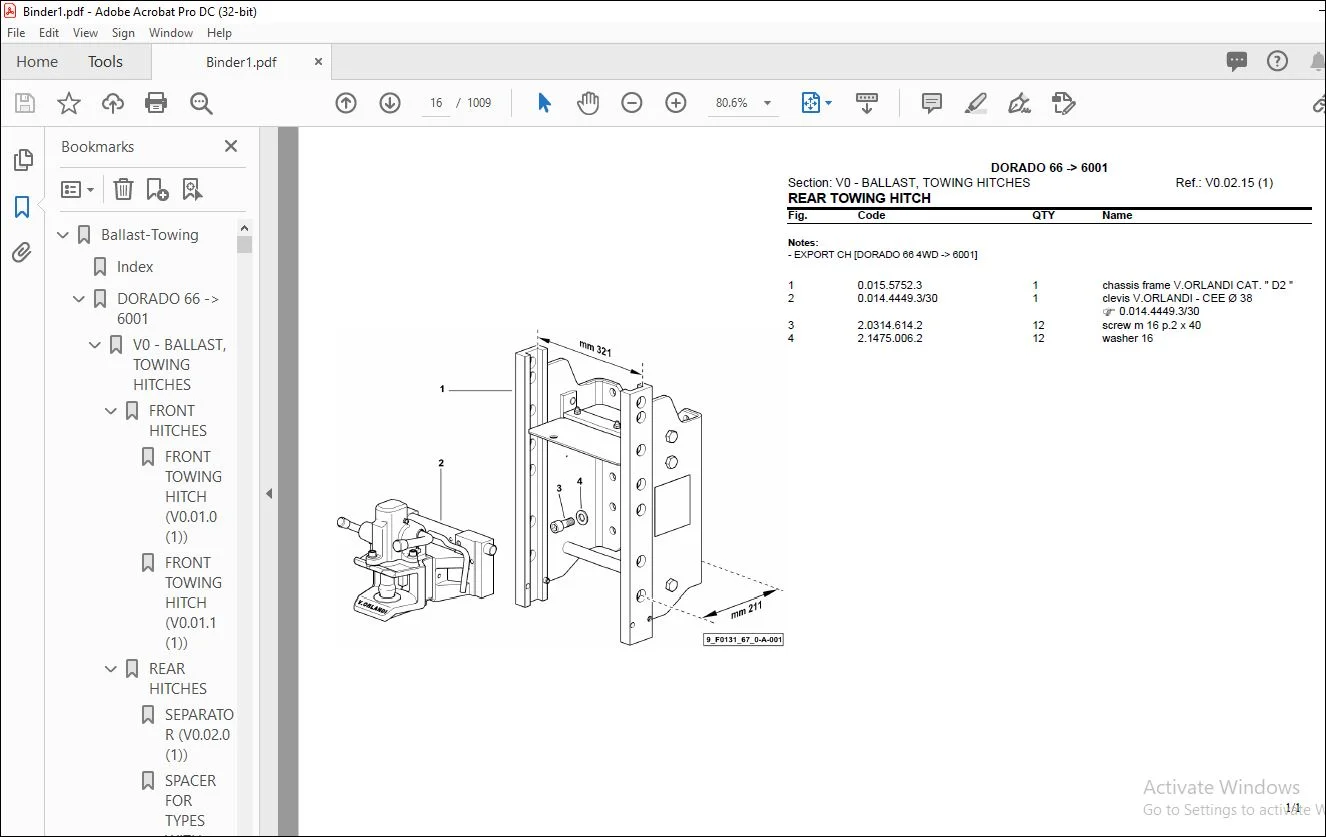Upload the file with the cloud arrow icon
This screenshot has height=837, width=1326.
(x=113, y=103)
